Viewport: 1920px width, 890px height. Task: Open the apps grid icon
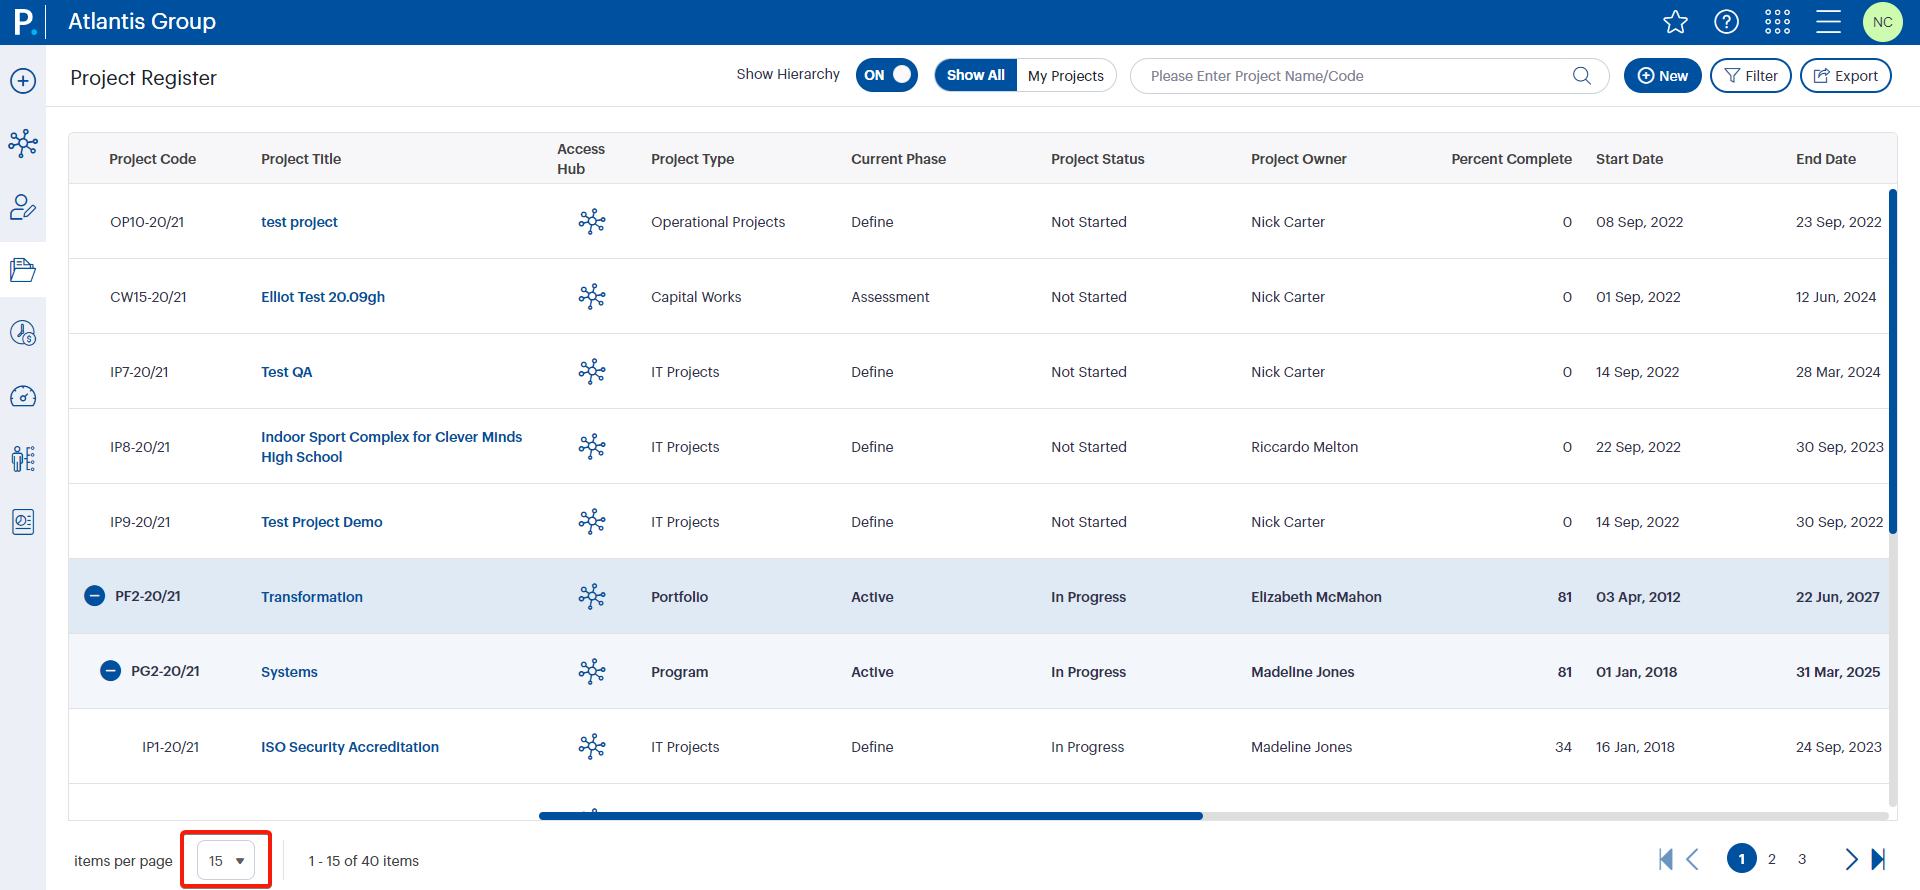point(1778,22)
